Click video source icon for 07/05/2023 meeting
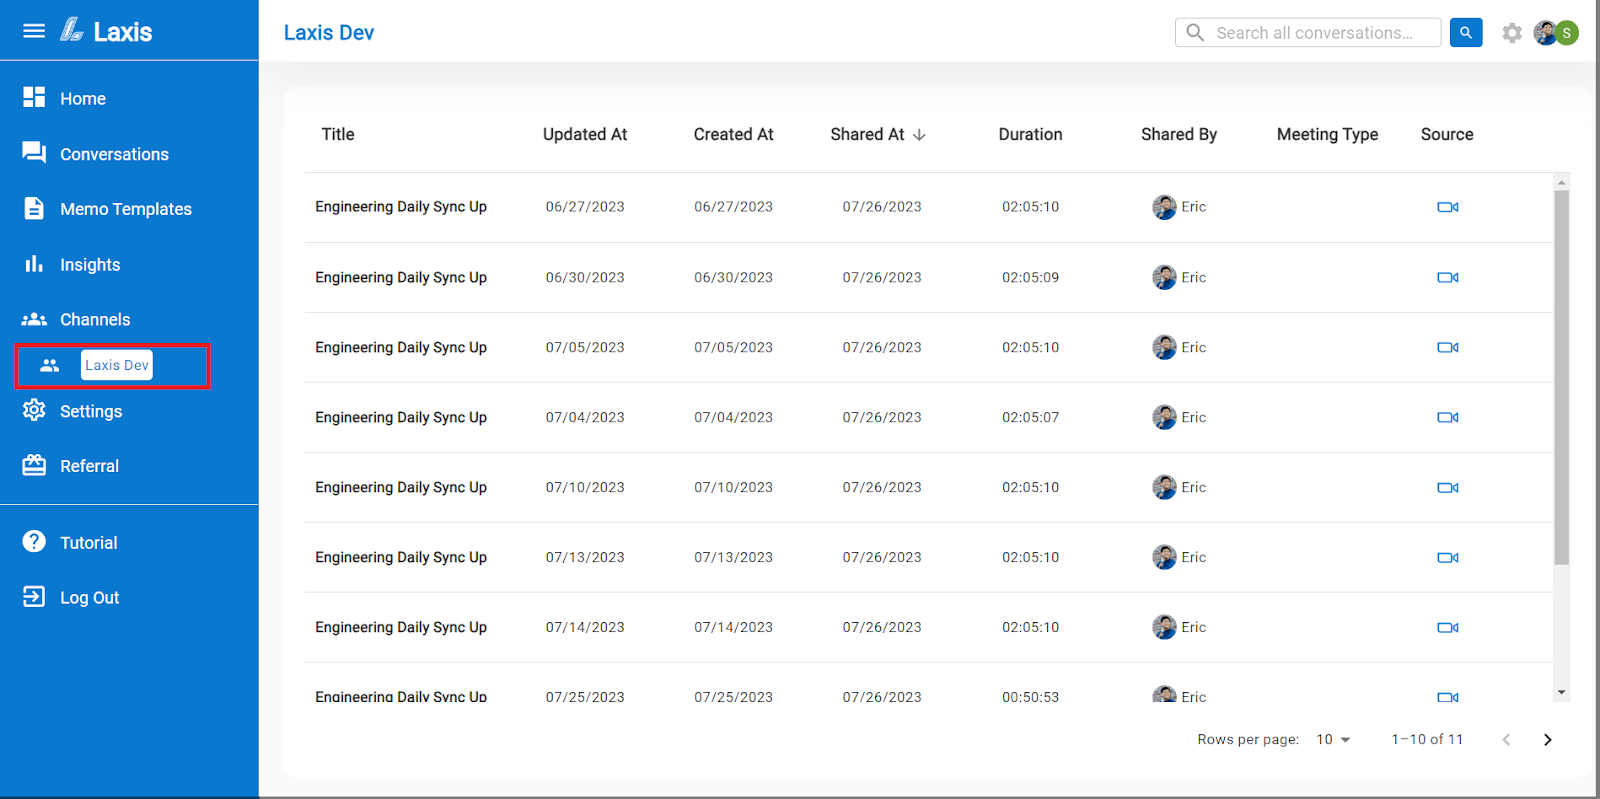Viewport: 1600px width, 799px height. pyautogui.click(x=1448, y=347)
